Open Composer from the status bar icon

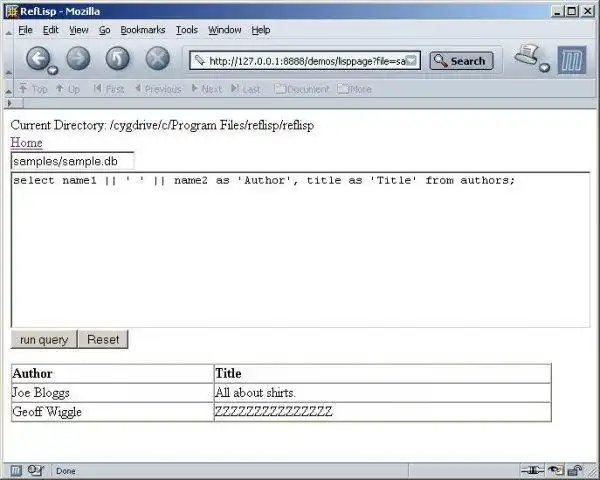[36, 470]
